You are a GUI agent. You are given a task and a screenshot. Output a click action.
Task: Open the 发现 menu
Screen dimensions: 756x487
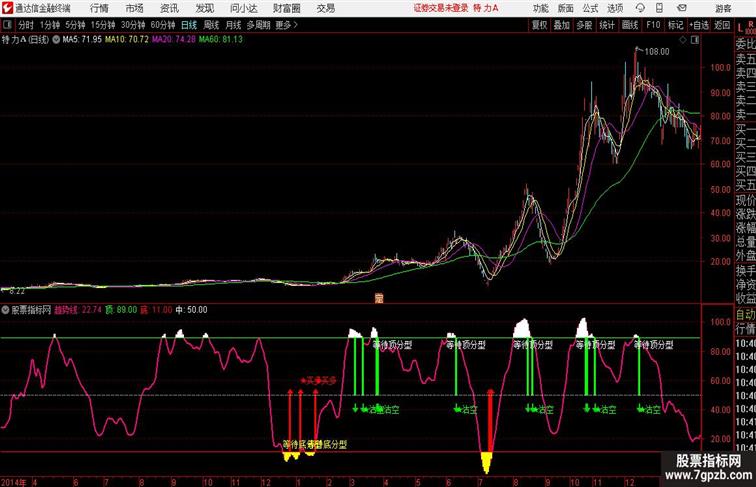pos(204,8)
